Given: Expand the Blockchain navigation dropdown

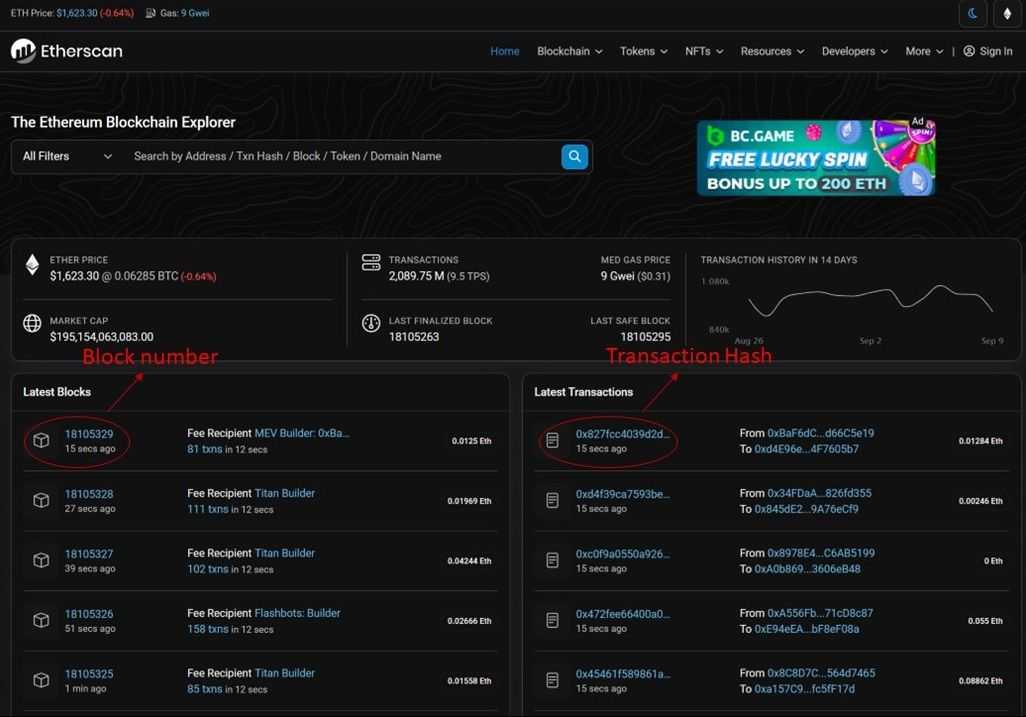Looking at the screenshot, I should click(569, 51).
